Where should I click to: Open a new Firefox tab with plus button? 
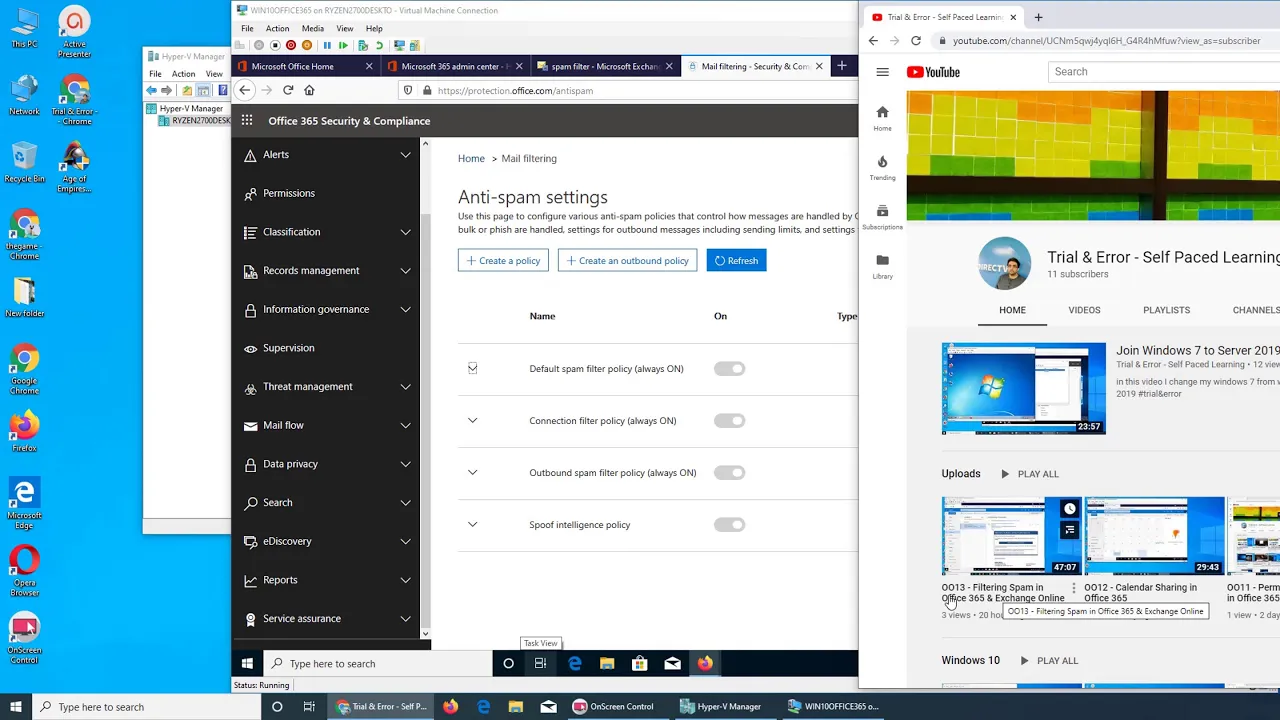coord(842,66)
